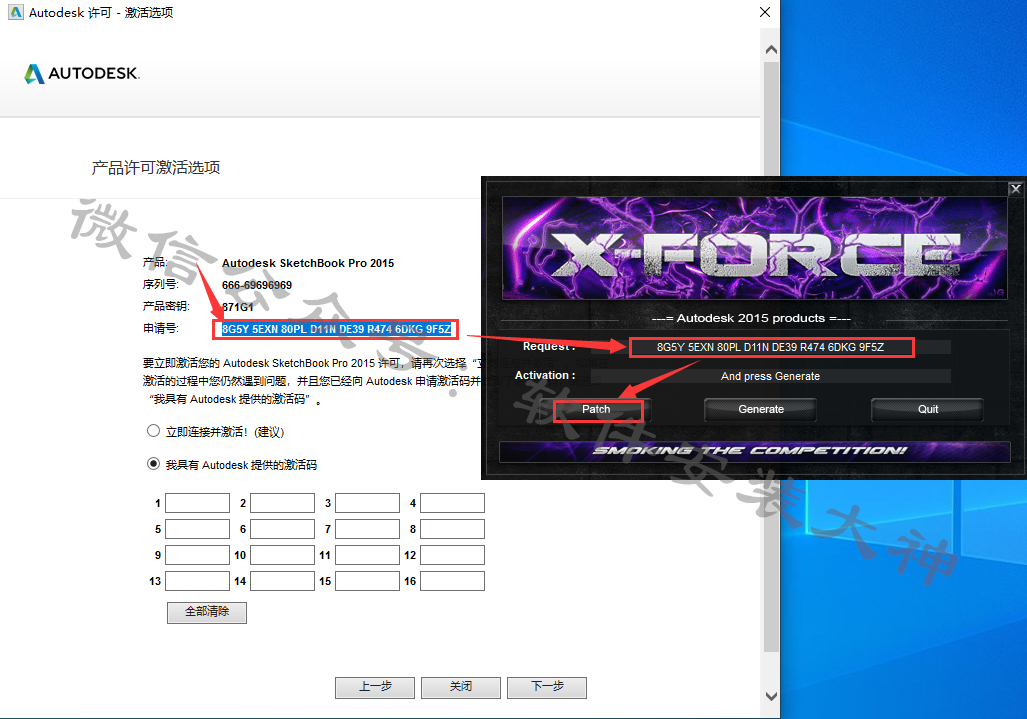Click activation code input box 12
This screenshot has width=1027, height=719.
click(x=452, y=555)
